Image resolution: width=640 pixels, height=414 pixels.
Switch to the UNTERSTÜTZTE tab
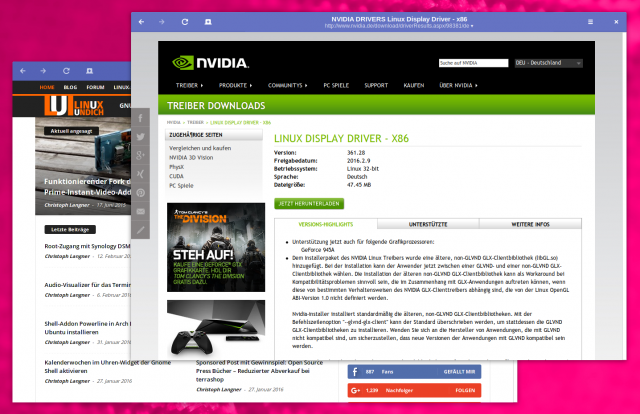click(x=428, y=224)
